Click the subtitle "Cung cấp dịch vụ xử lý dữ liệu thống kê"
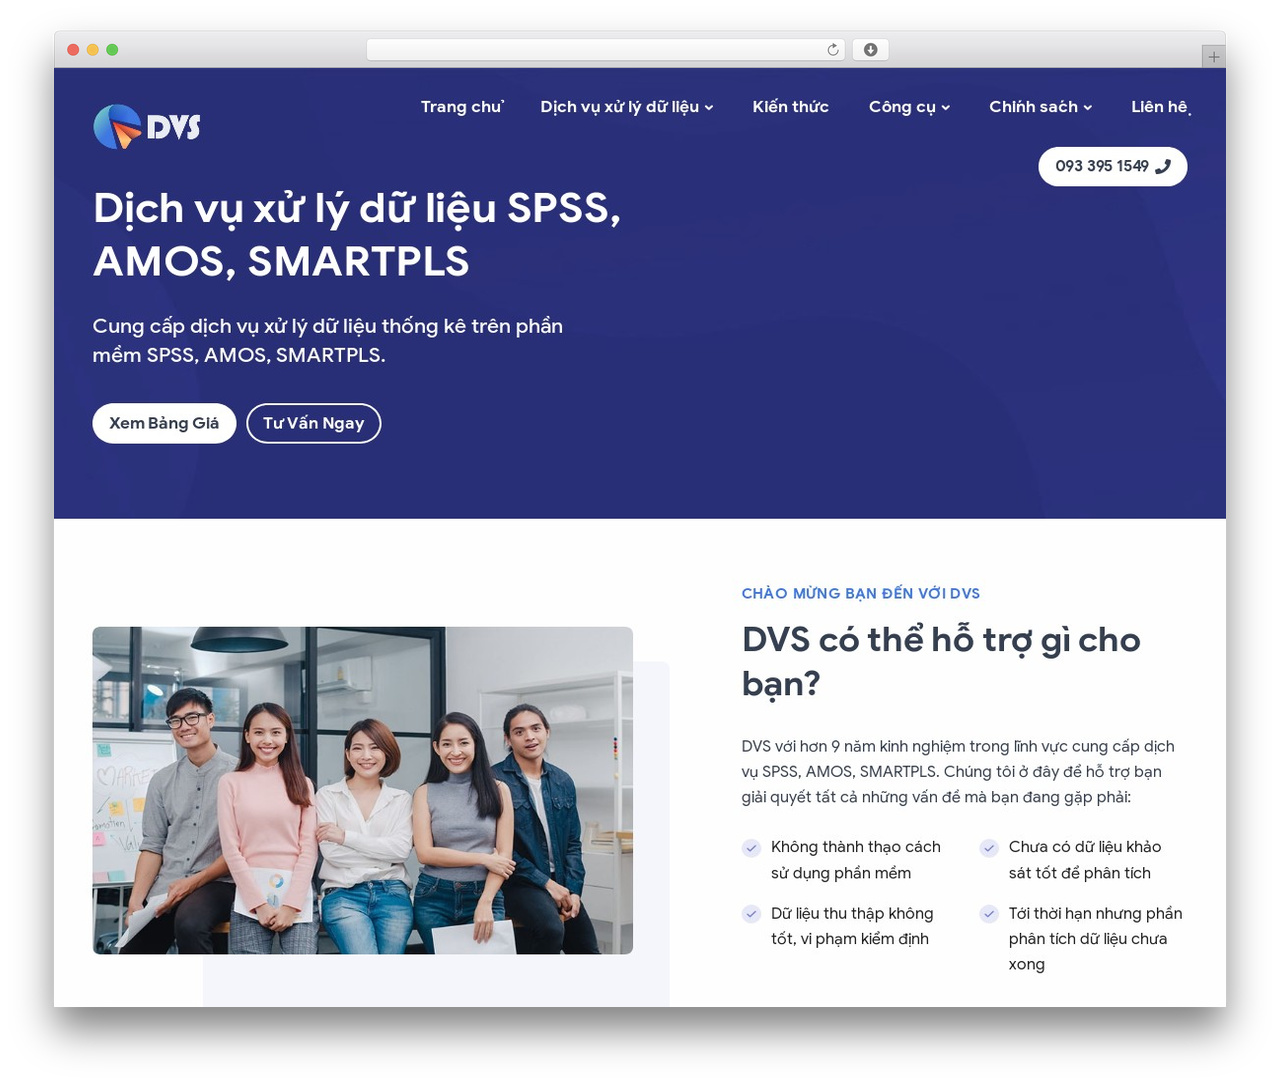Screen dimensions: 1280x1084 [x=328, y=341]
